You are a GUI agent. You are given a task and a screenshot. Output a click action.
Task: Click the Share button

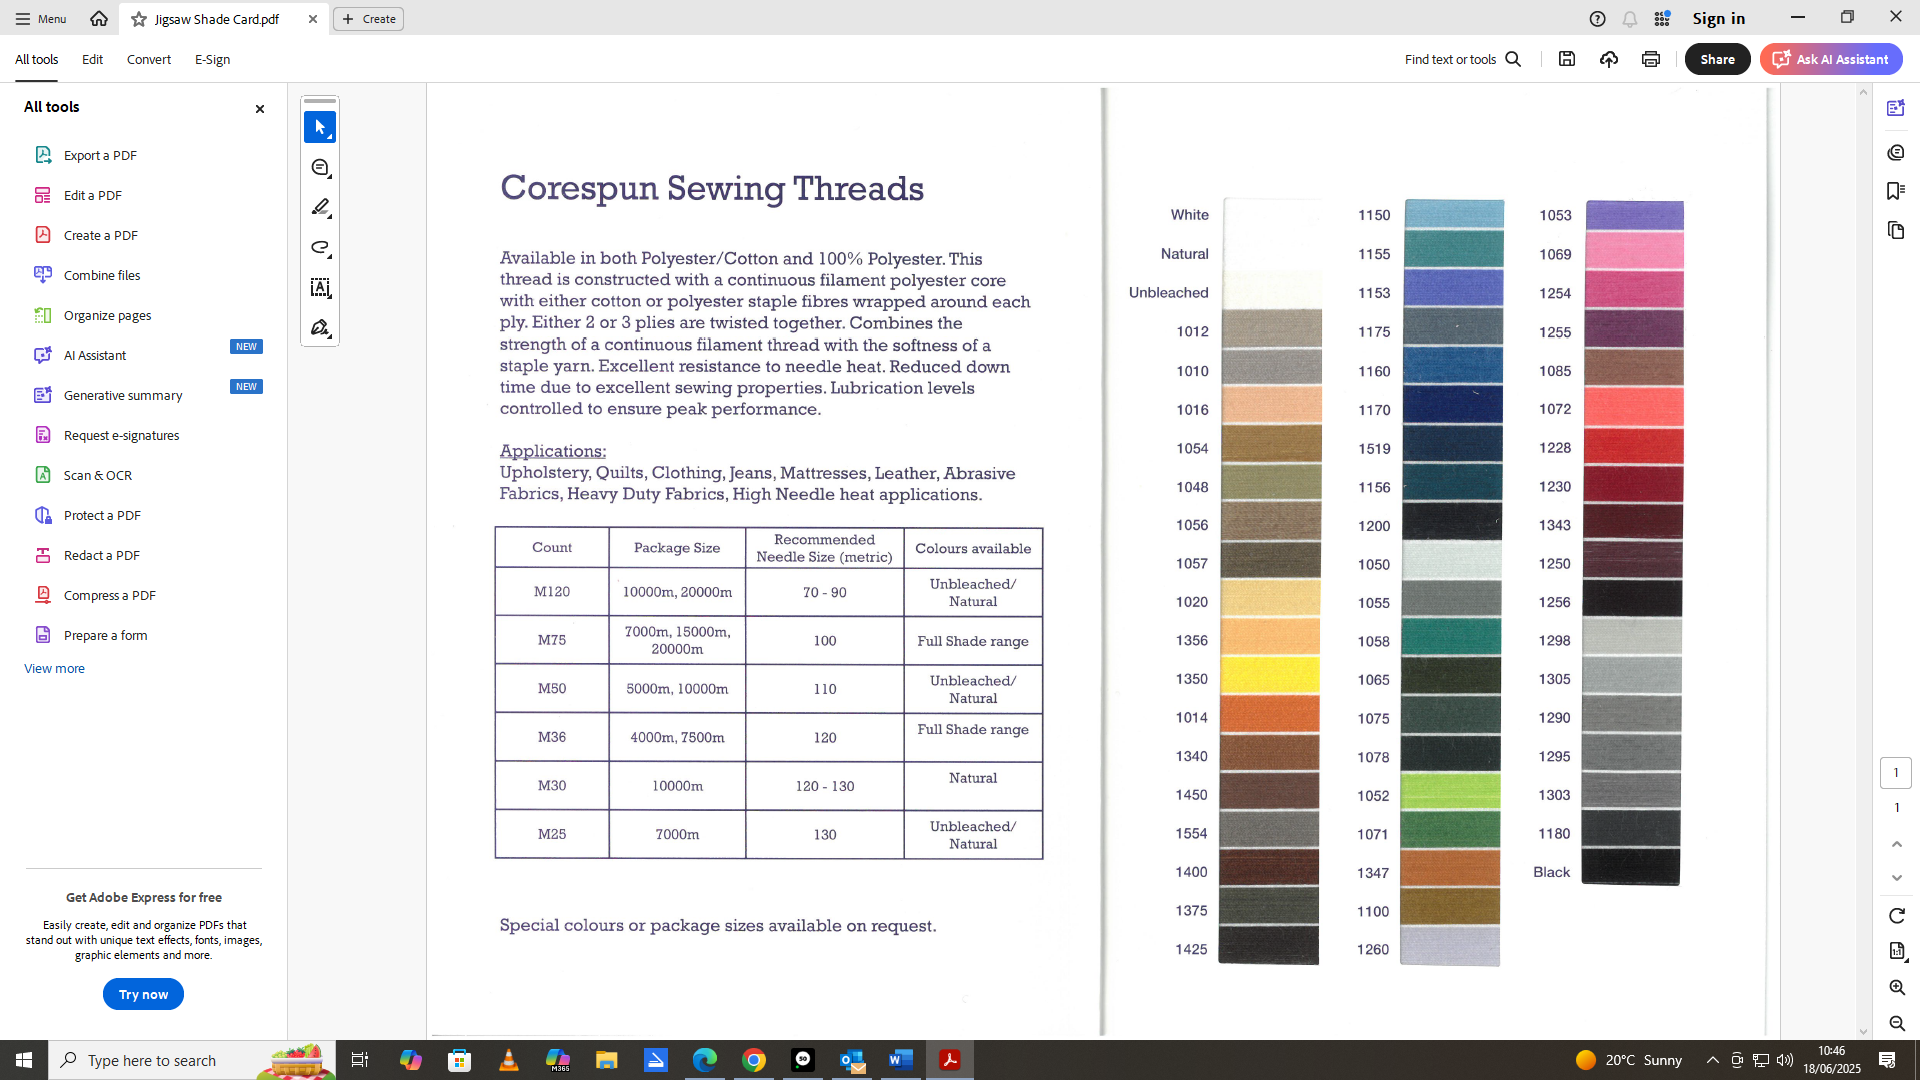[1717, 59]
